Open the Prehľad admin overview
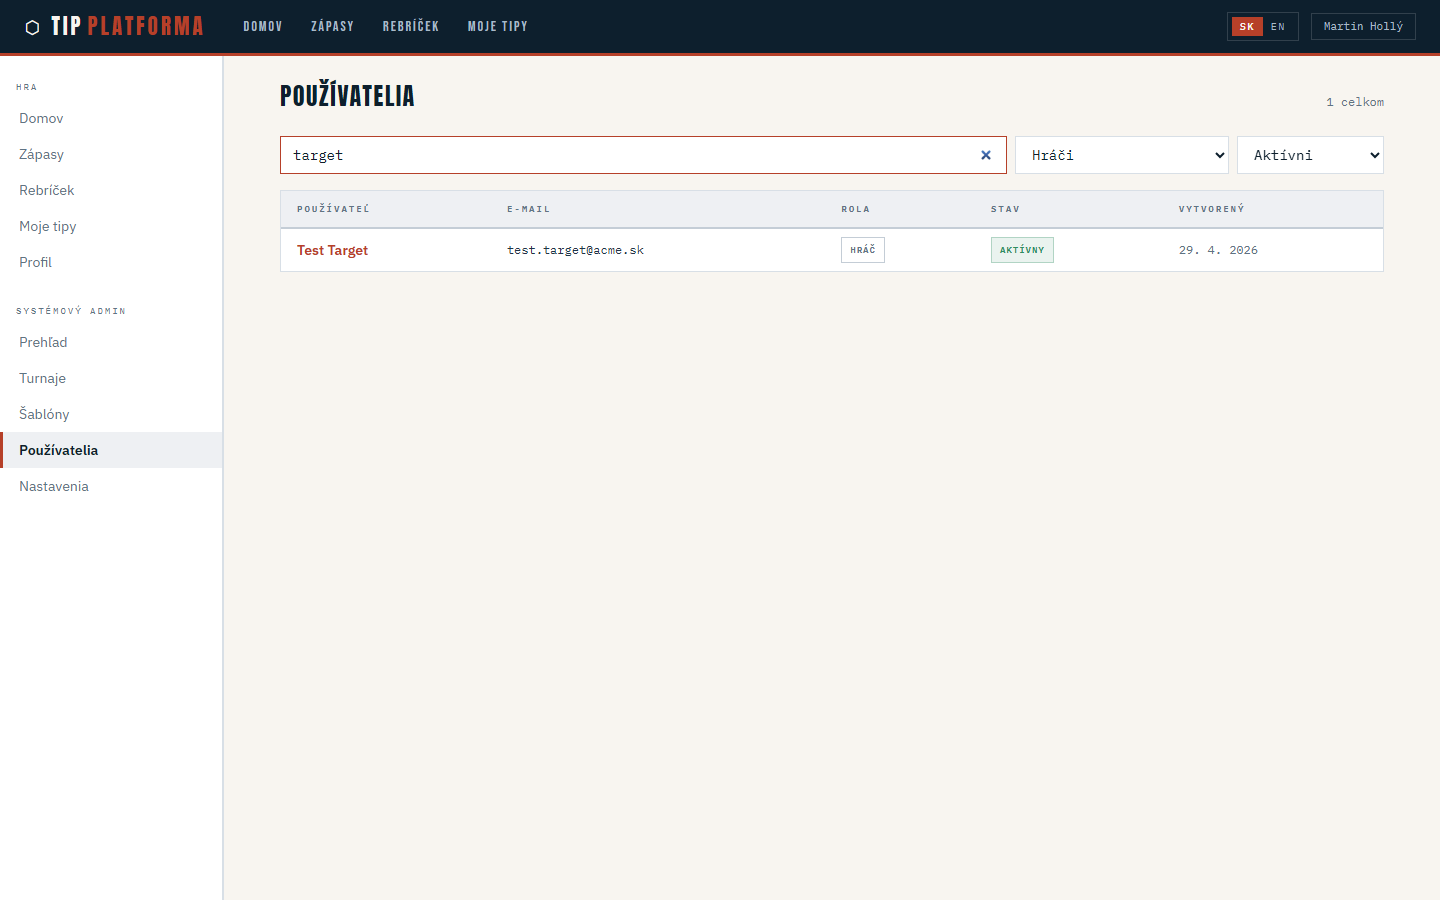Viewport: 1440px width, 900px height. click(x=43, y=342)
